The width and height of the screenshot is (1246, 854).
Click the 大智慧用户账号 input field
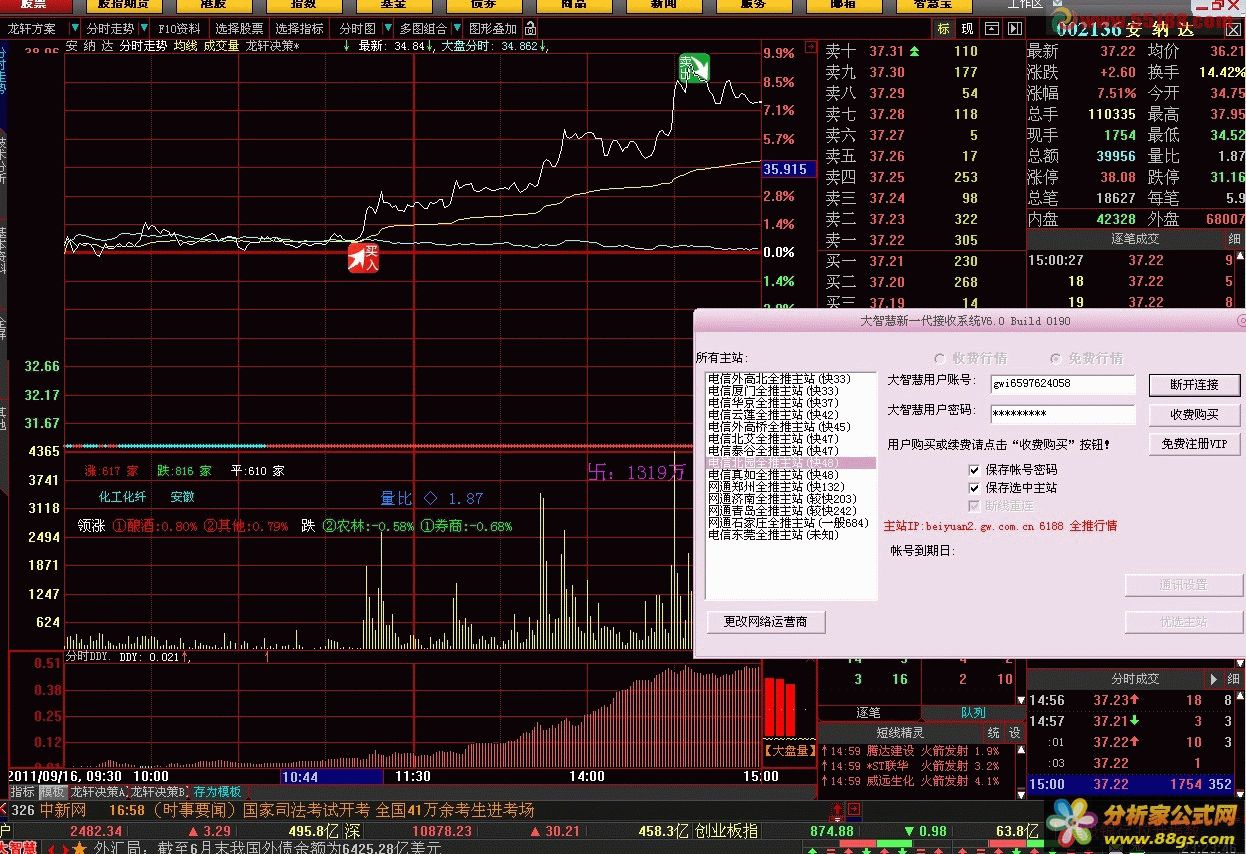pos(1063,384)
